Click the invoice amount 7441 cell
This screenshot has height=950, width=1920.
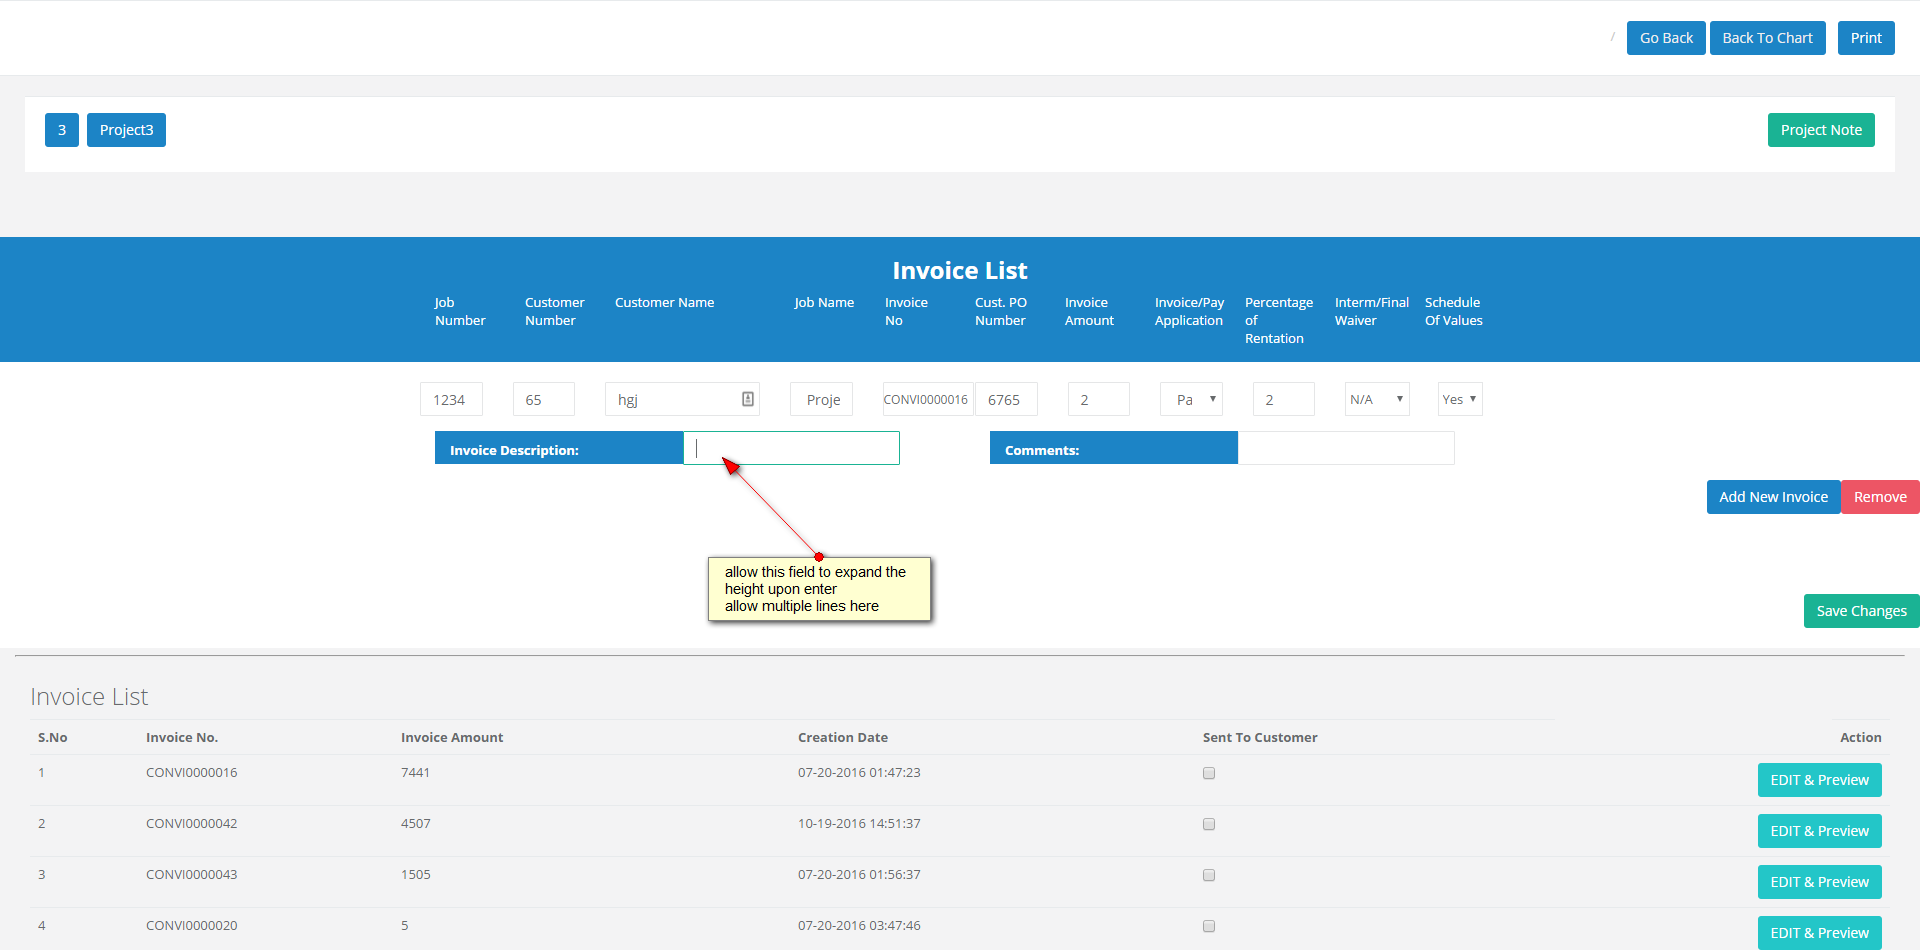(x=416, y=773)
